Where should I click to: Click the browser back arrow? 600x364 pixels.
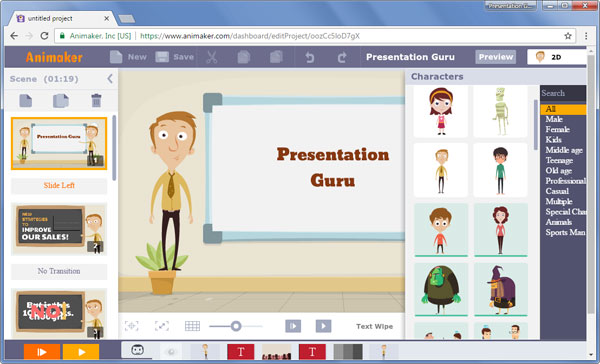(14, 36)
